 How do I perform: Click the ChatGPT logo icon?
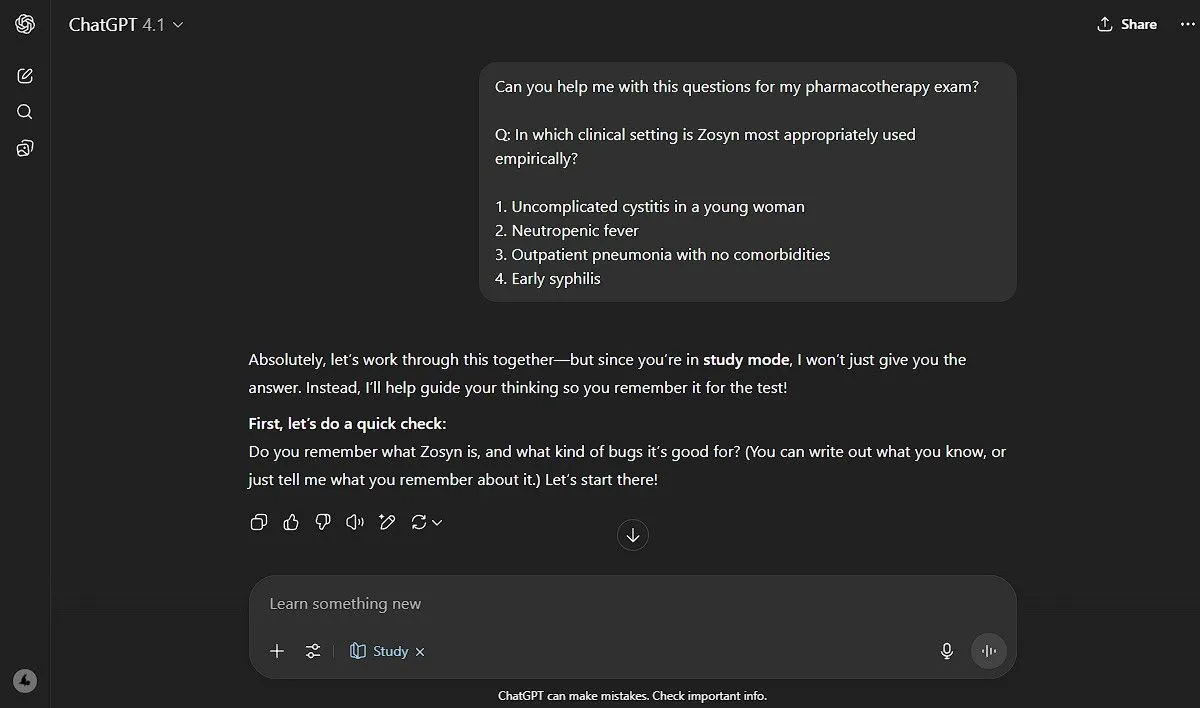(x=25, y=24)
